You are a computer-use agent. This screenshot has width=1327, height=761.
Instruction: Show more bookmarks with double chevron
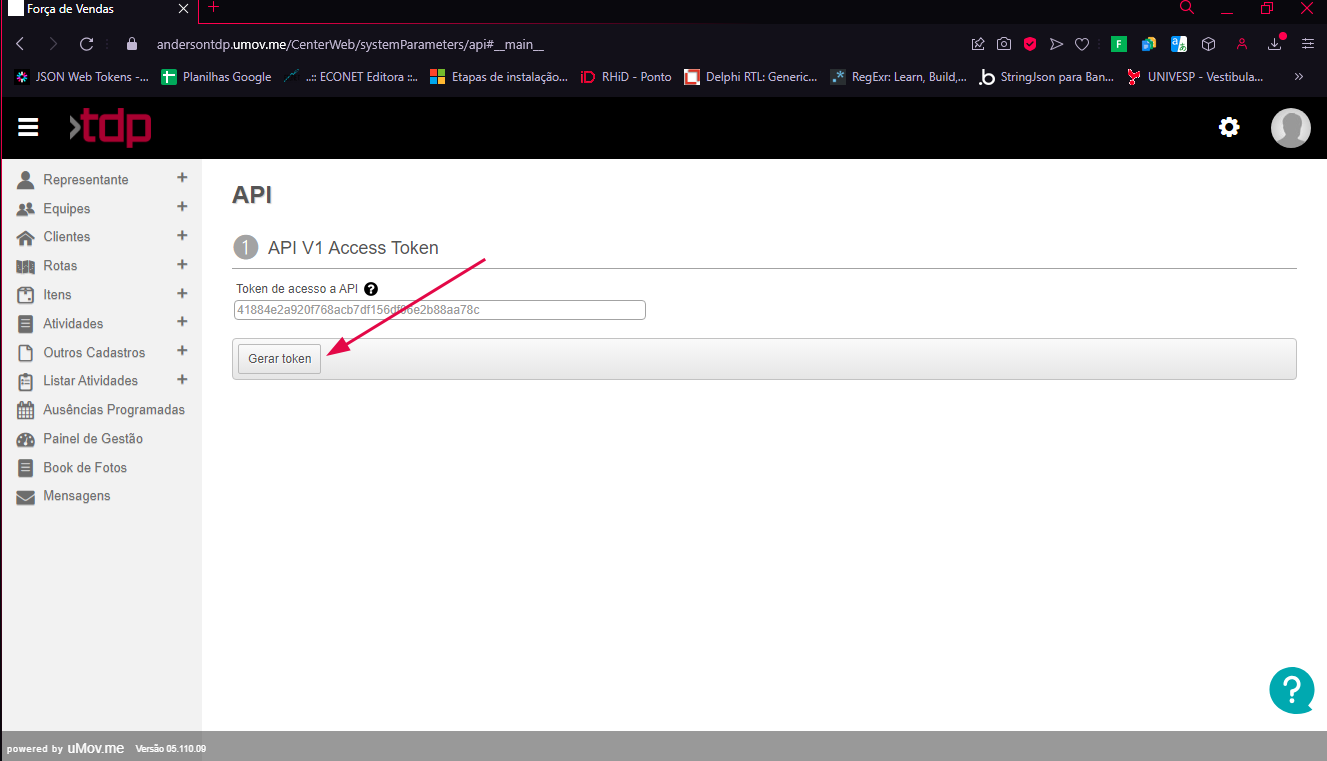coord(1299,76)
